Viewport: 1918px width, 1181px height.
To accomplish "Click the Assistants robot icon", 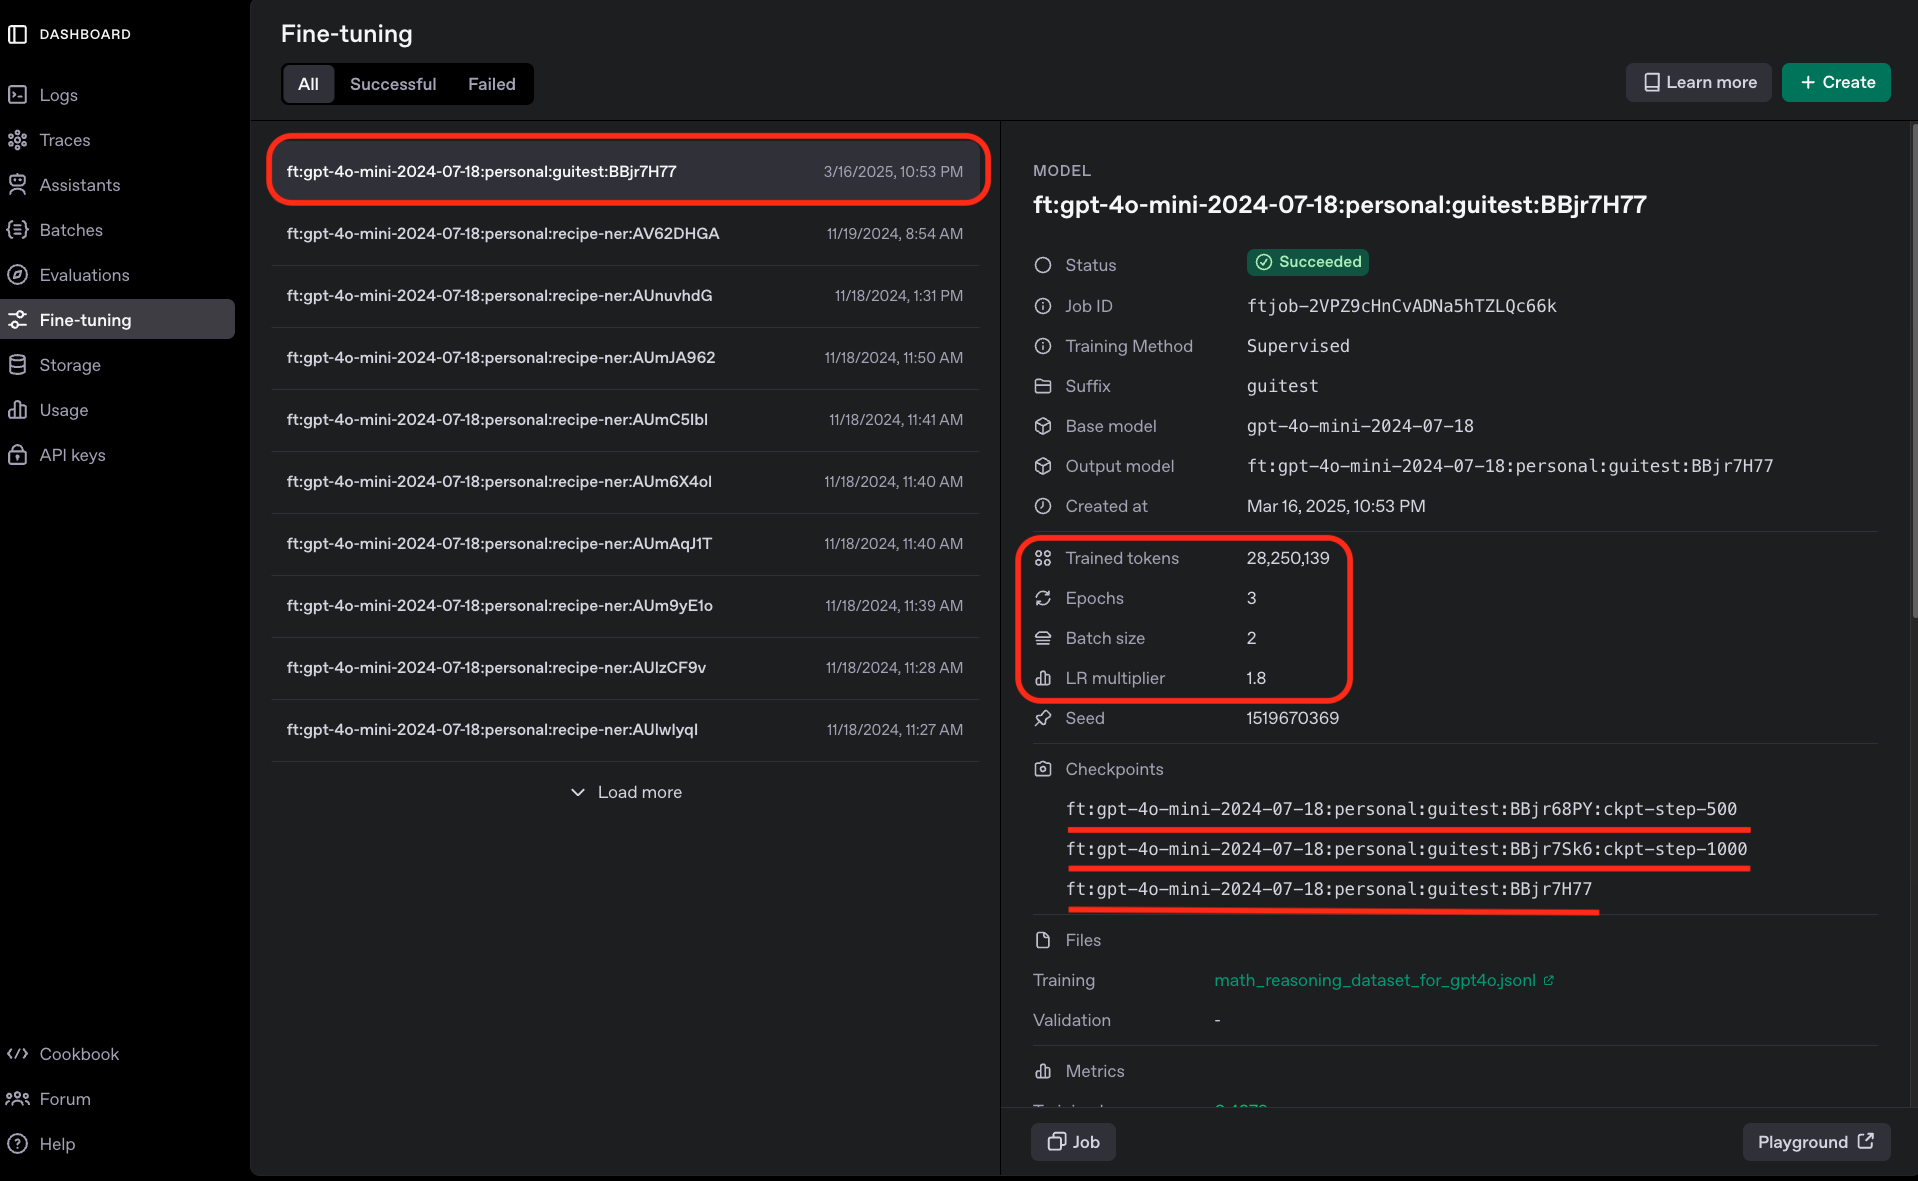I will pyautogui.click(x=17, y=185).
